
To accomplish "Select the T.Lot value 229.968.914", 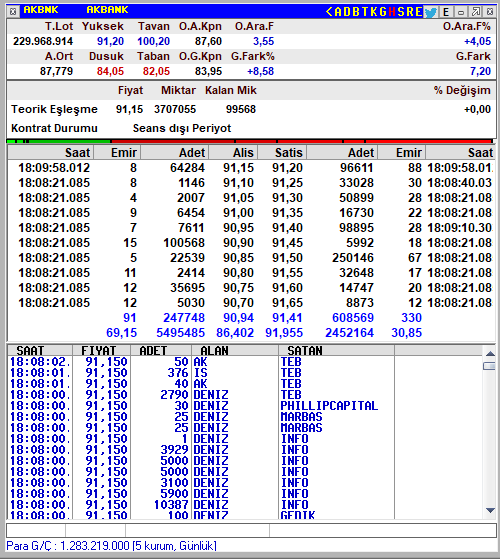I will tap(43, 41).
